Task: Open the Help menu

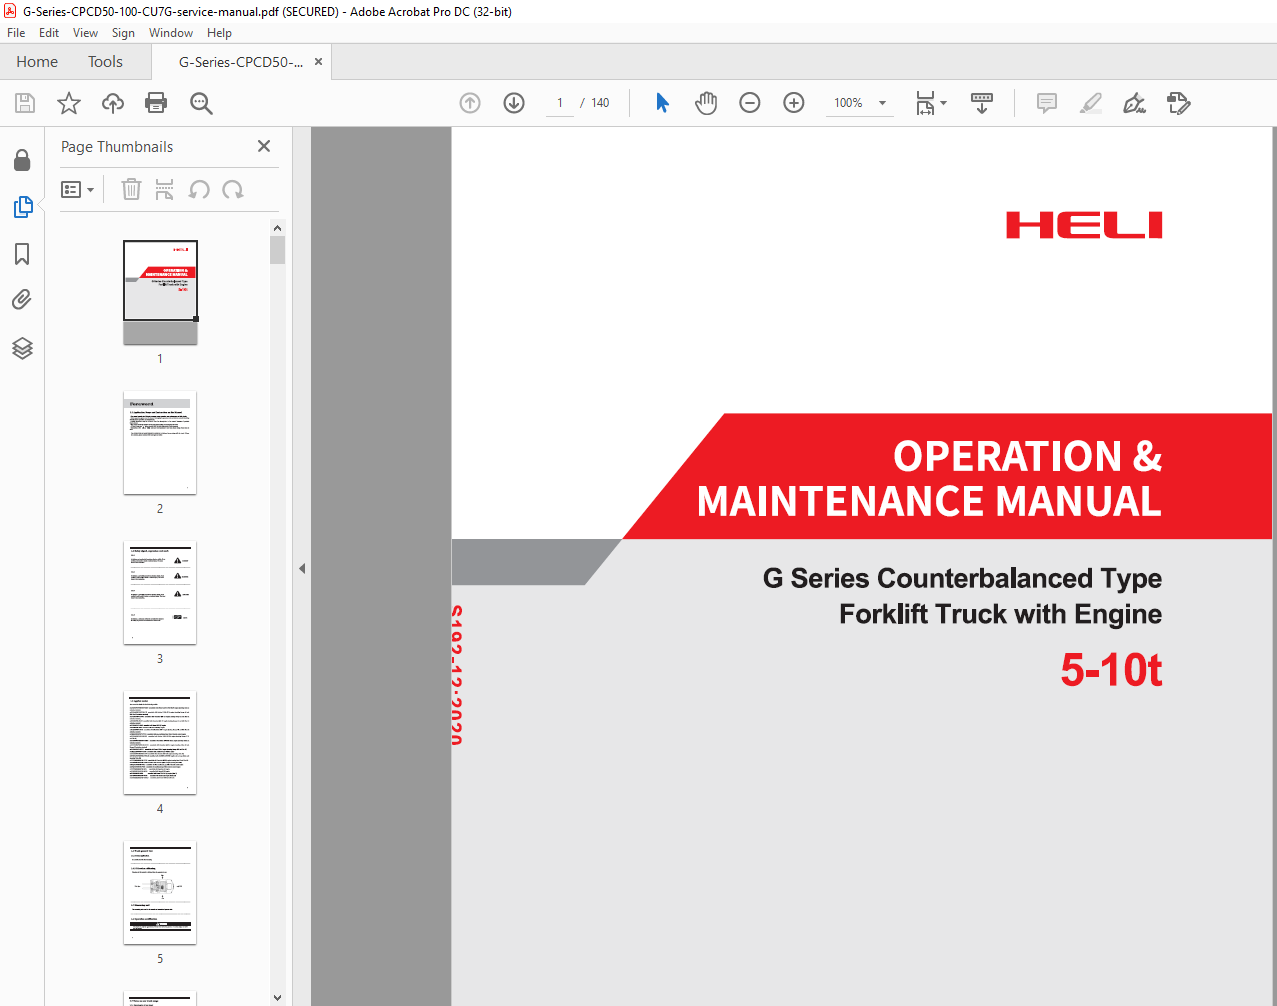Action: coord(219,33)
